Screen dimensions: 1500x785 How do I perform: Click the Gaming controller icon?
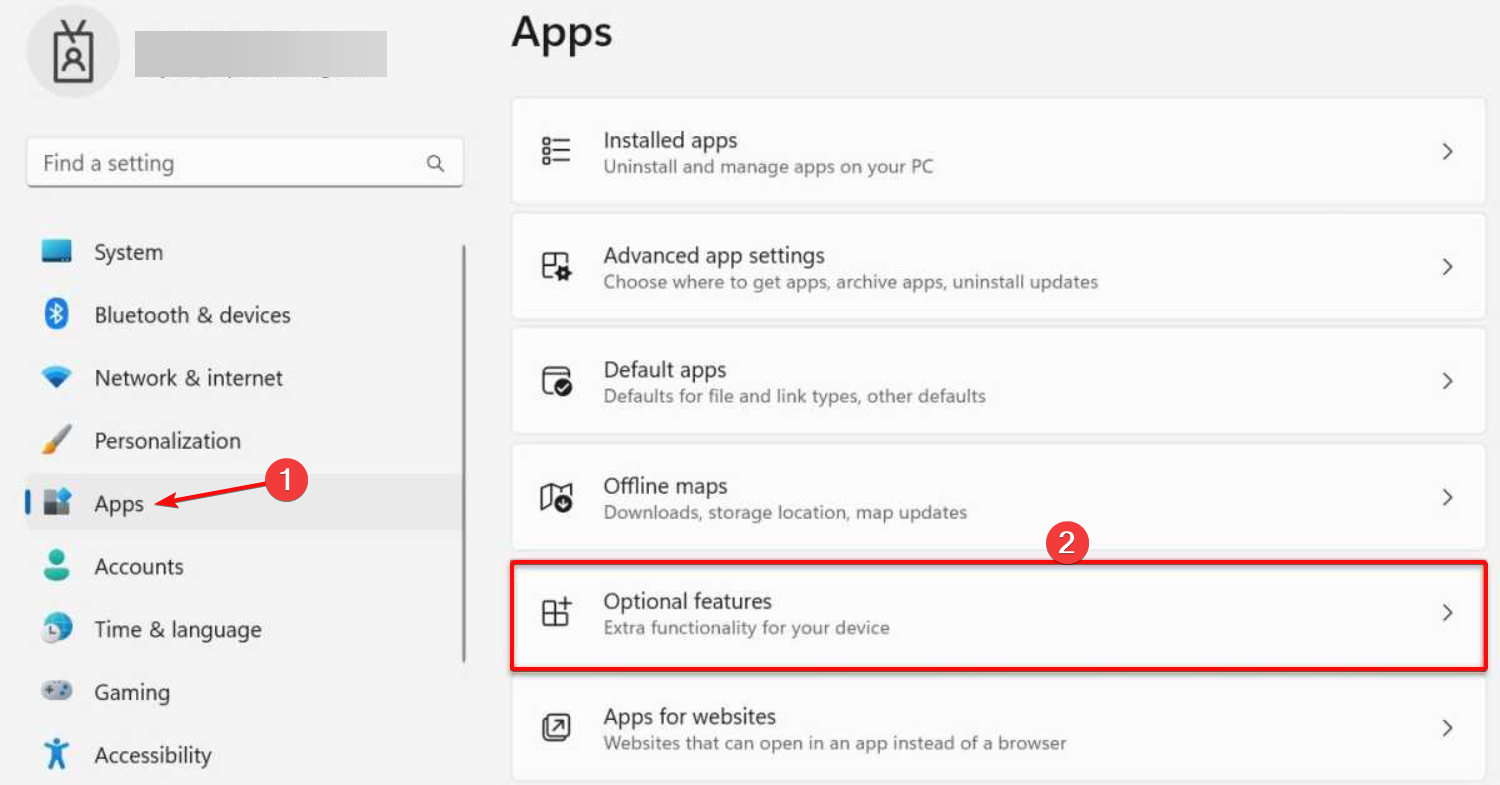coord(57,691)
